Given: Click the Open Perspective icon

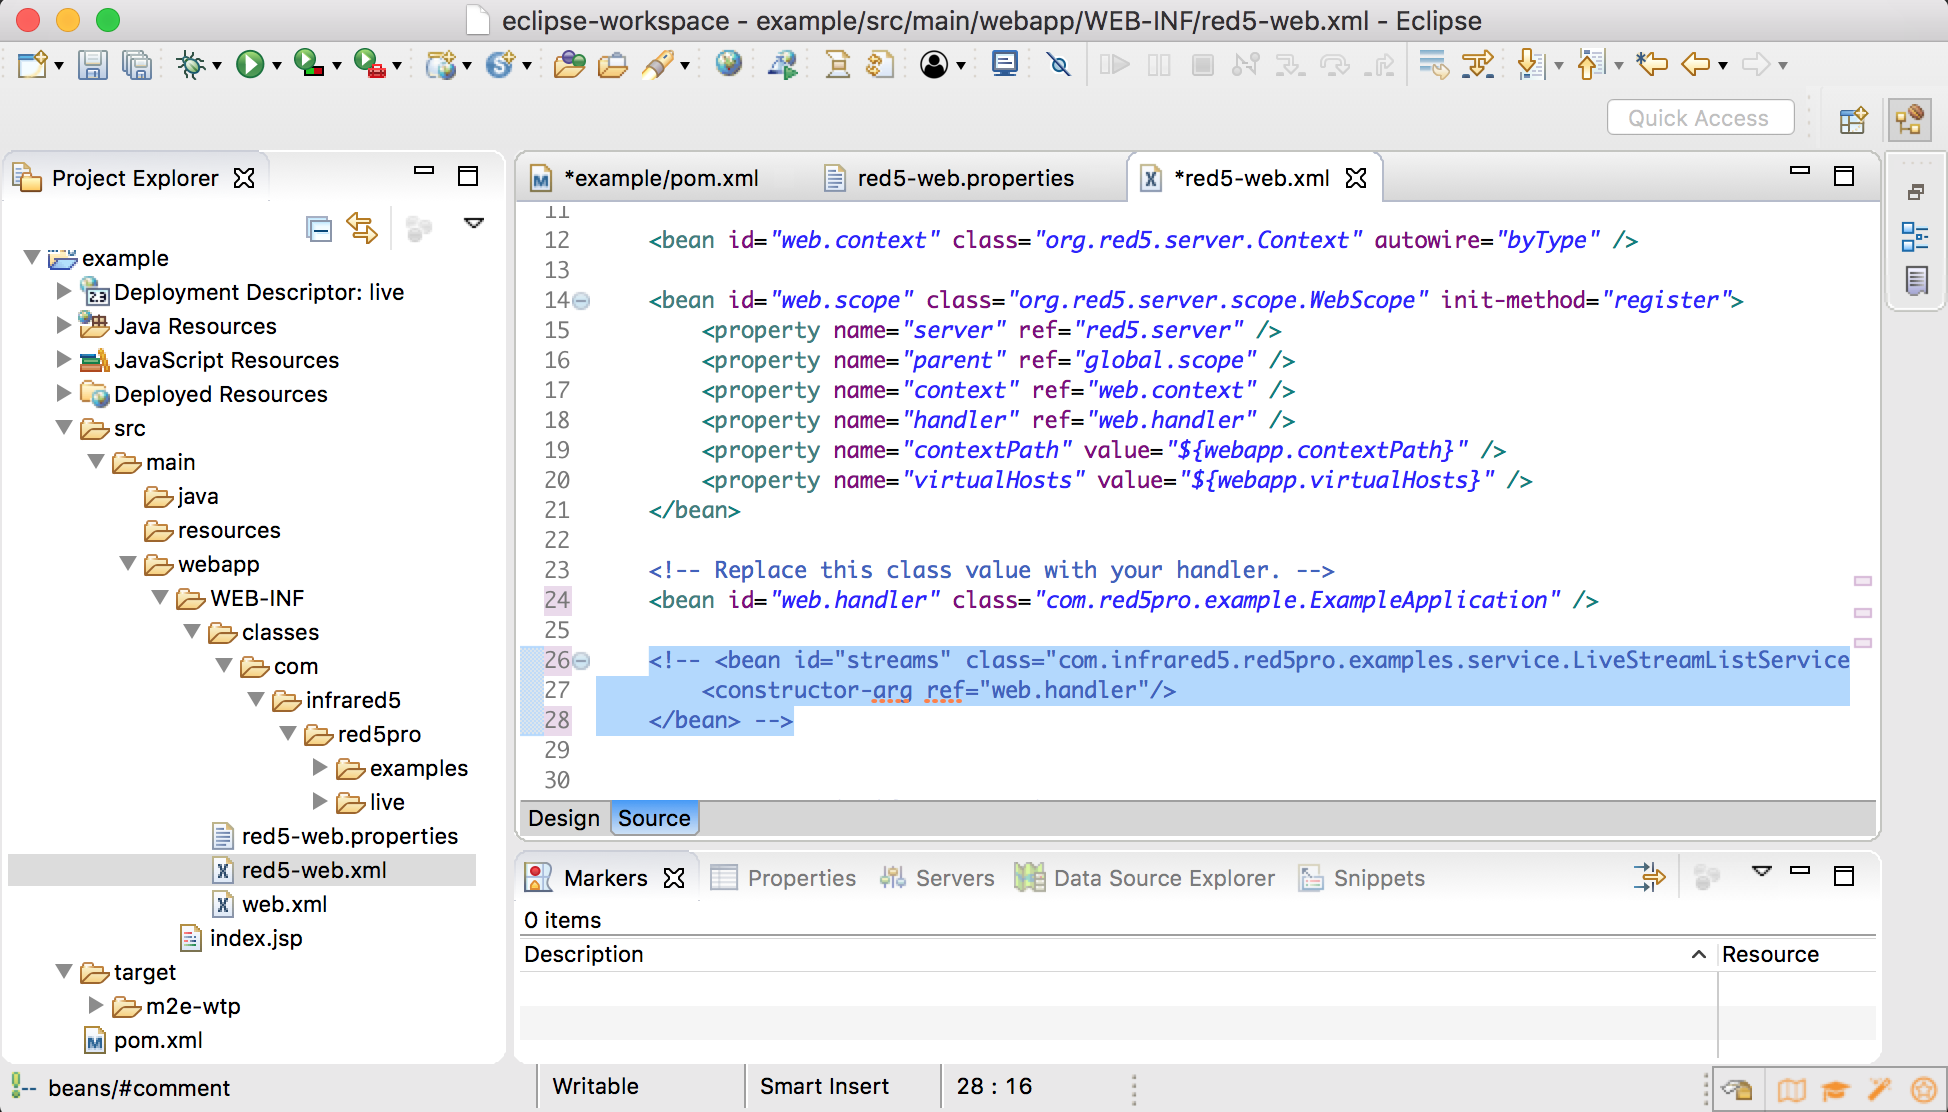Looking at the screenshot, I should [x=1853, y=120].
